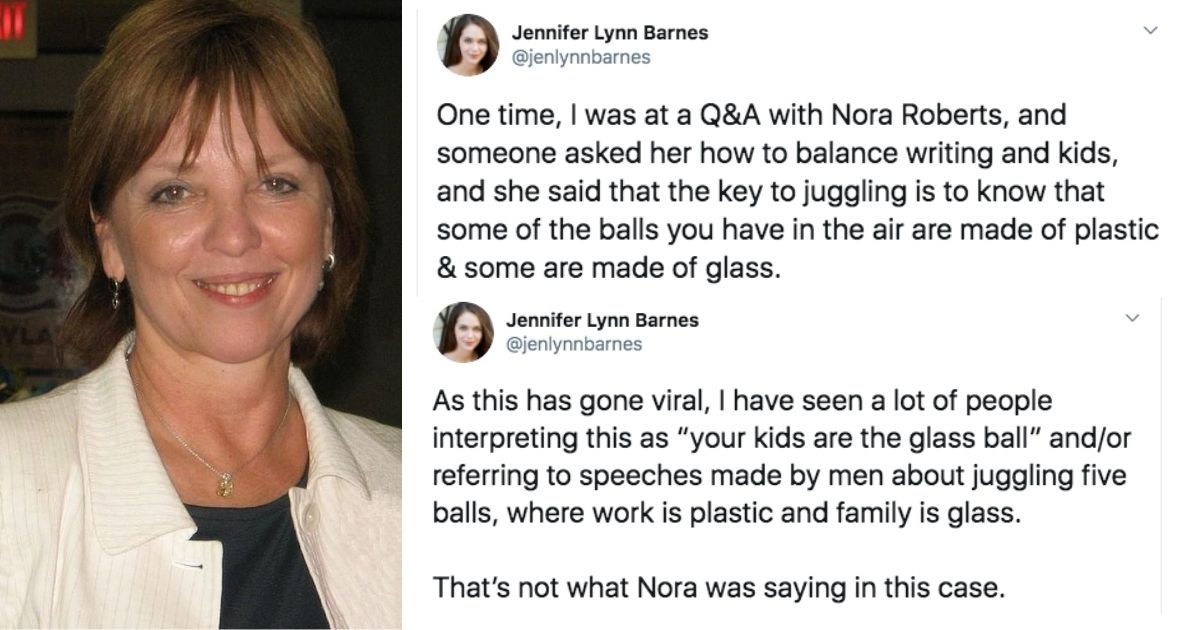Open the chevron menu on the Q&A tweet
This screenshot has width=1200, height=630.
pos(1150,31)
